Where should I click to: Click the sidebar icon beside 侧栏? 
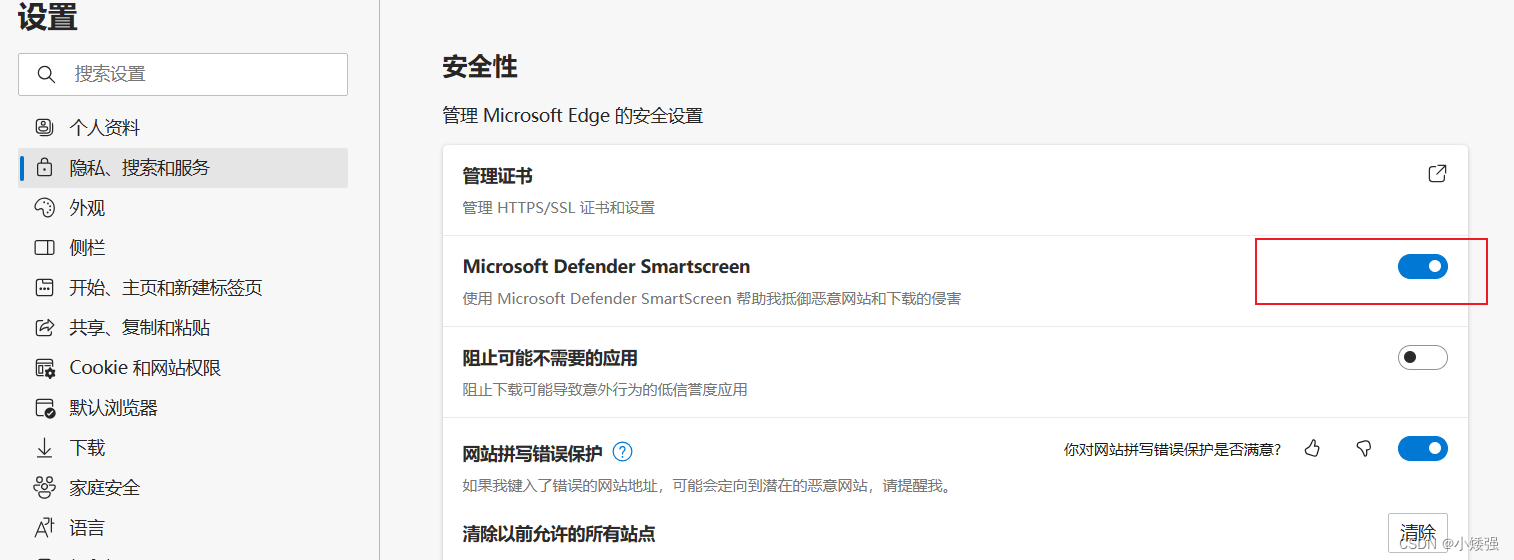coord(44,248)
